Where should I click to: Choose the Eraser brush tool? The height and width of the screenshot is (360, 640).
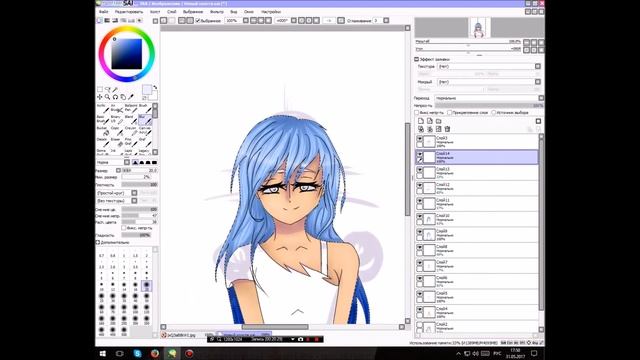point(117,142)
